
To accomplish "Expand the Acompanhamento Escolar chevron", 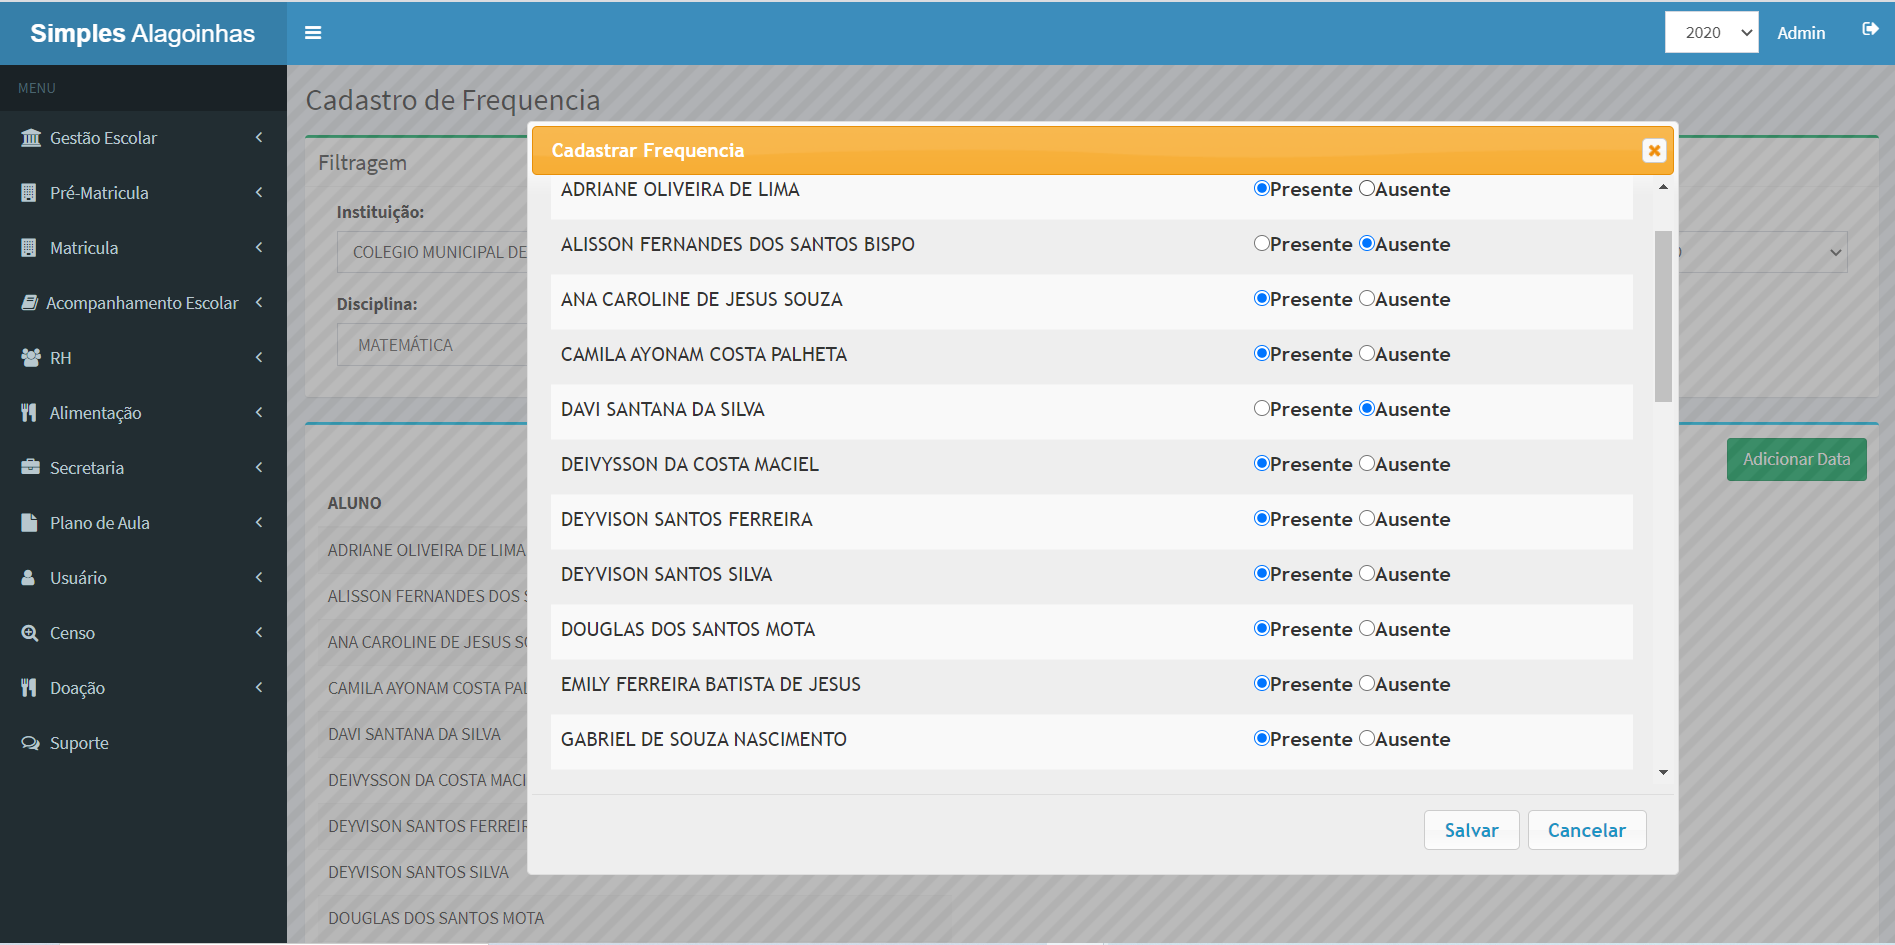I will [259, 302].
